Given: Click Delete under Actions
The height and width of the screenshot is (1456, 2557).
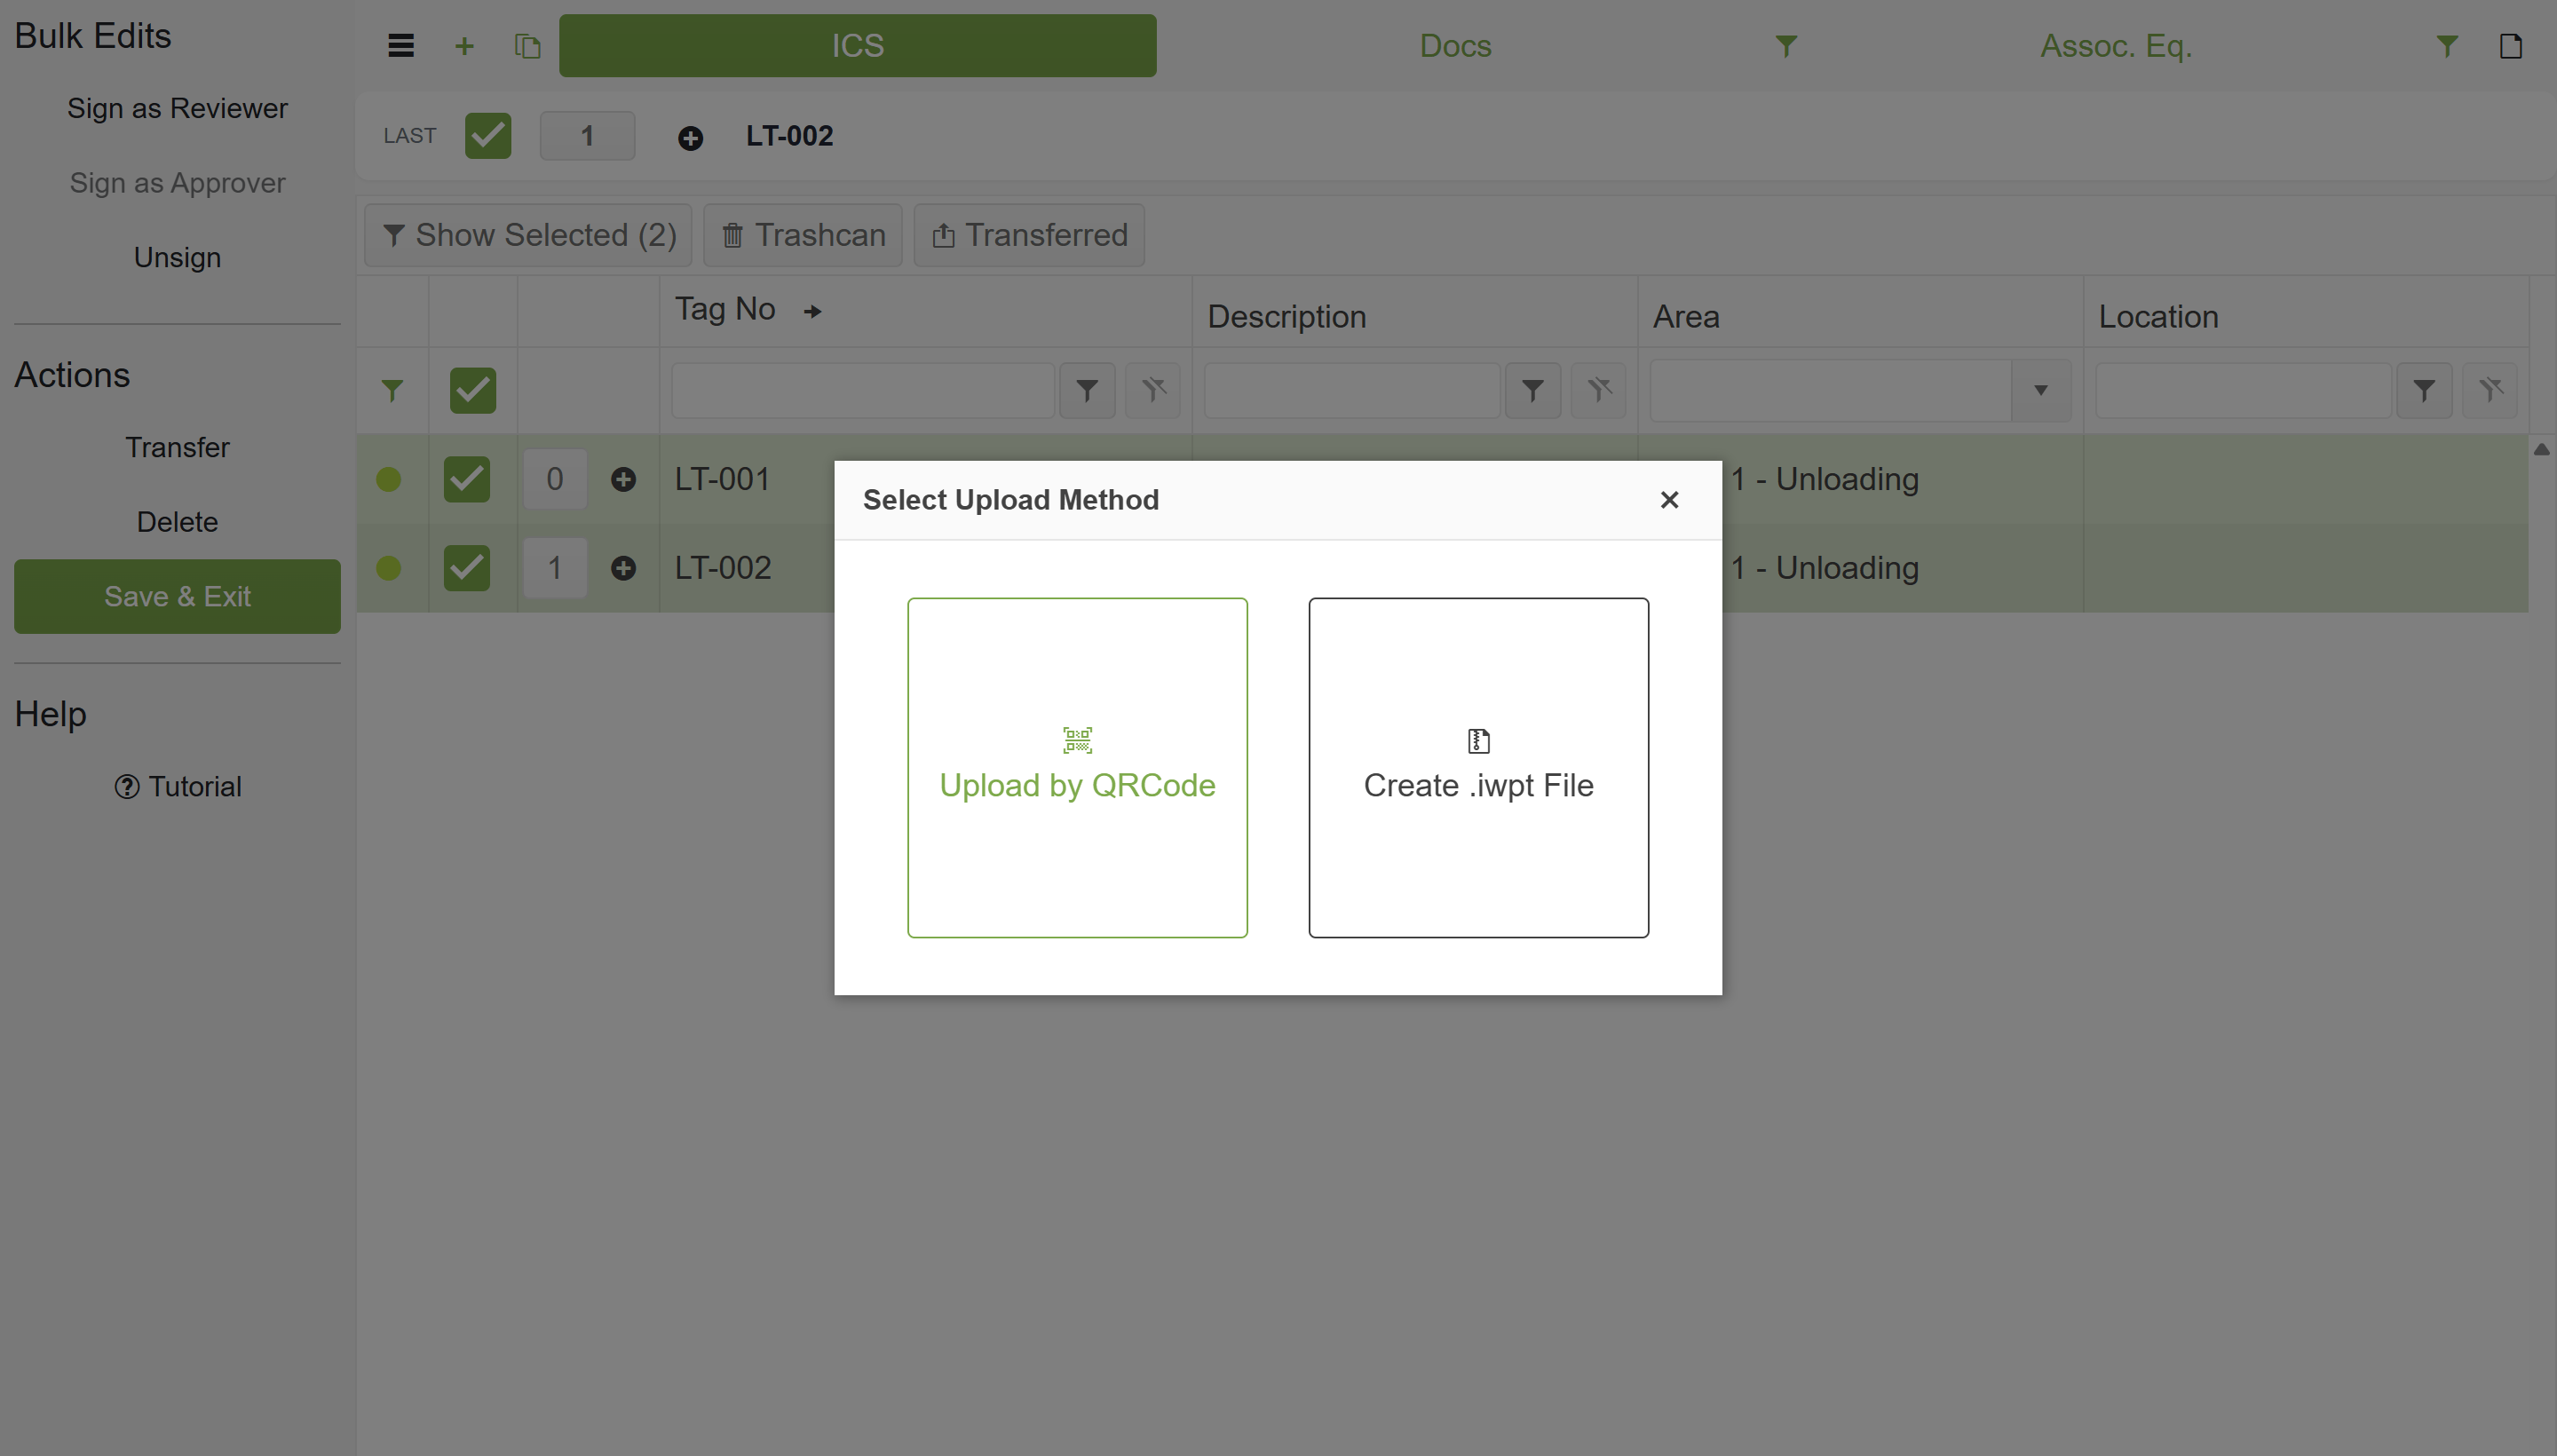Looking at the screenshot, I should pyautogui.click(x=177, y=523).
